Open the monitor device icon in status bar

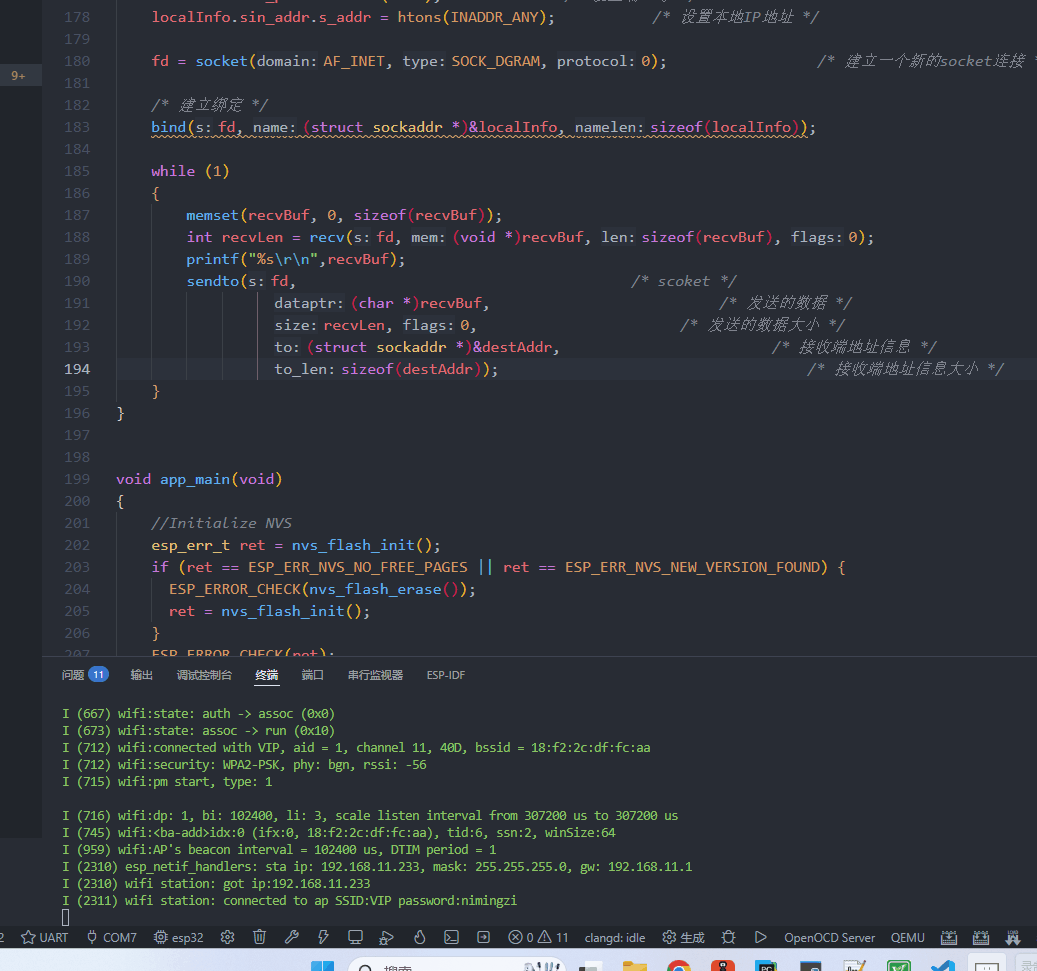pos(355,937)
